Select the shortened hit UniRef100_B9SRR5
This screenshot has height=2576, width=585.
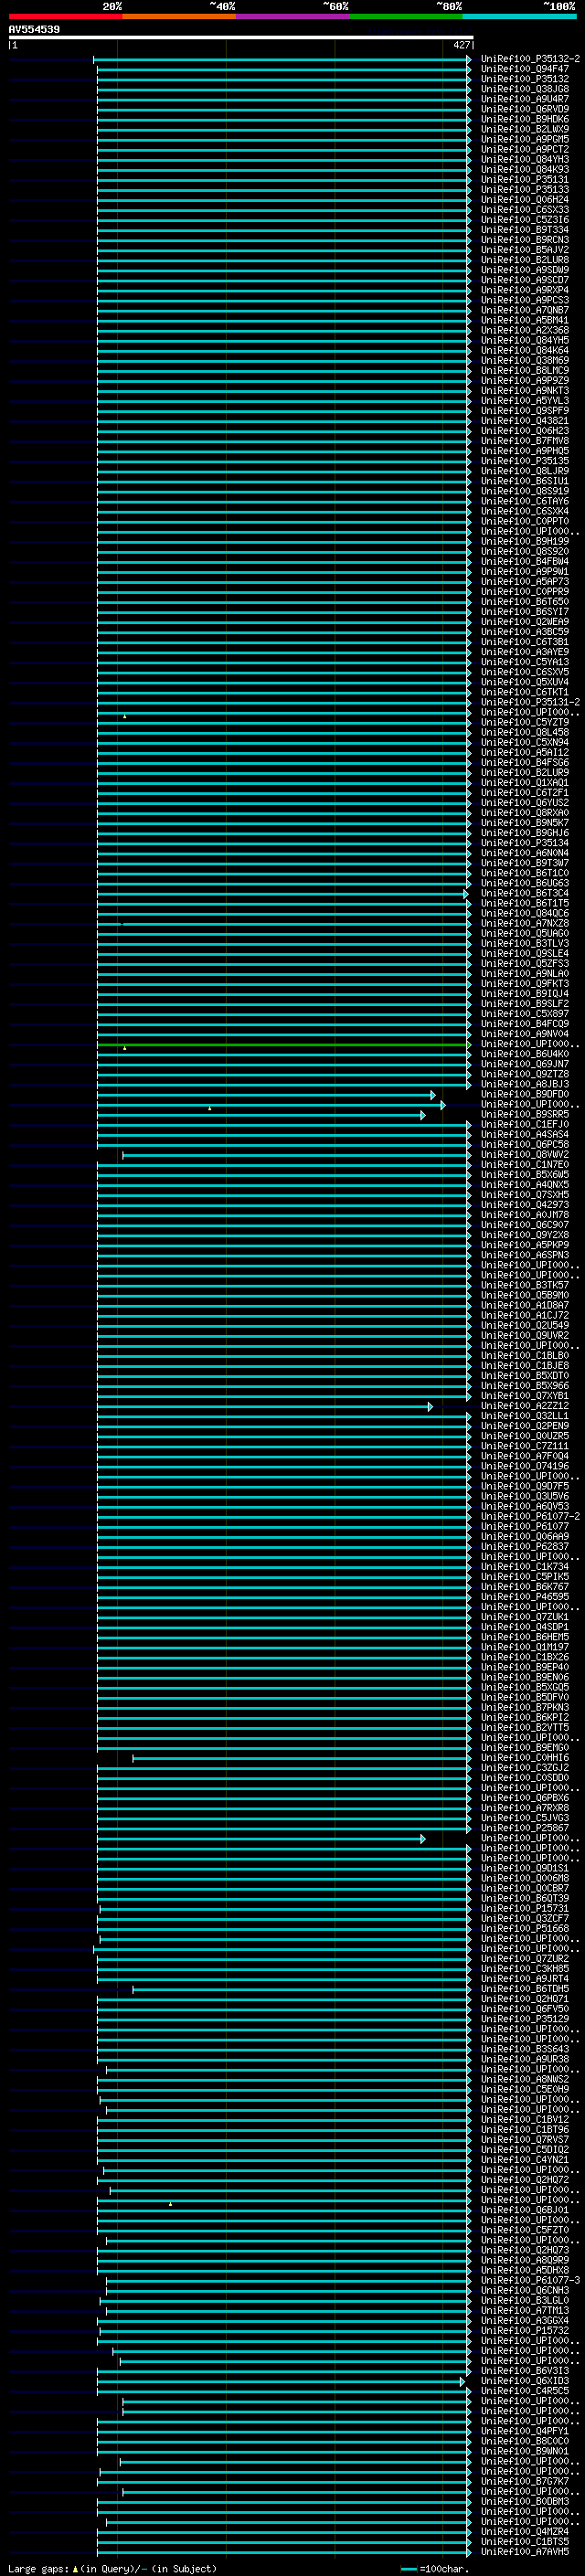coord(525,1114)
